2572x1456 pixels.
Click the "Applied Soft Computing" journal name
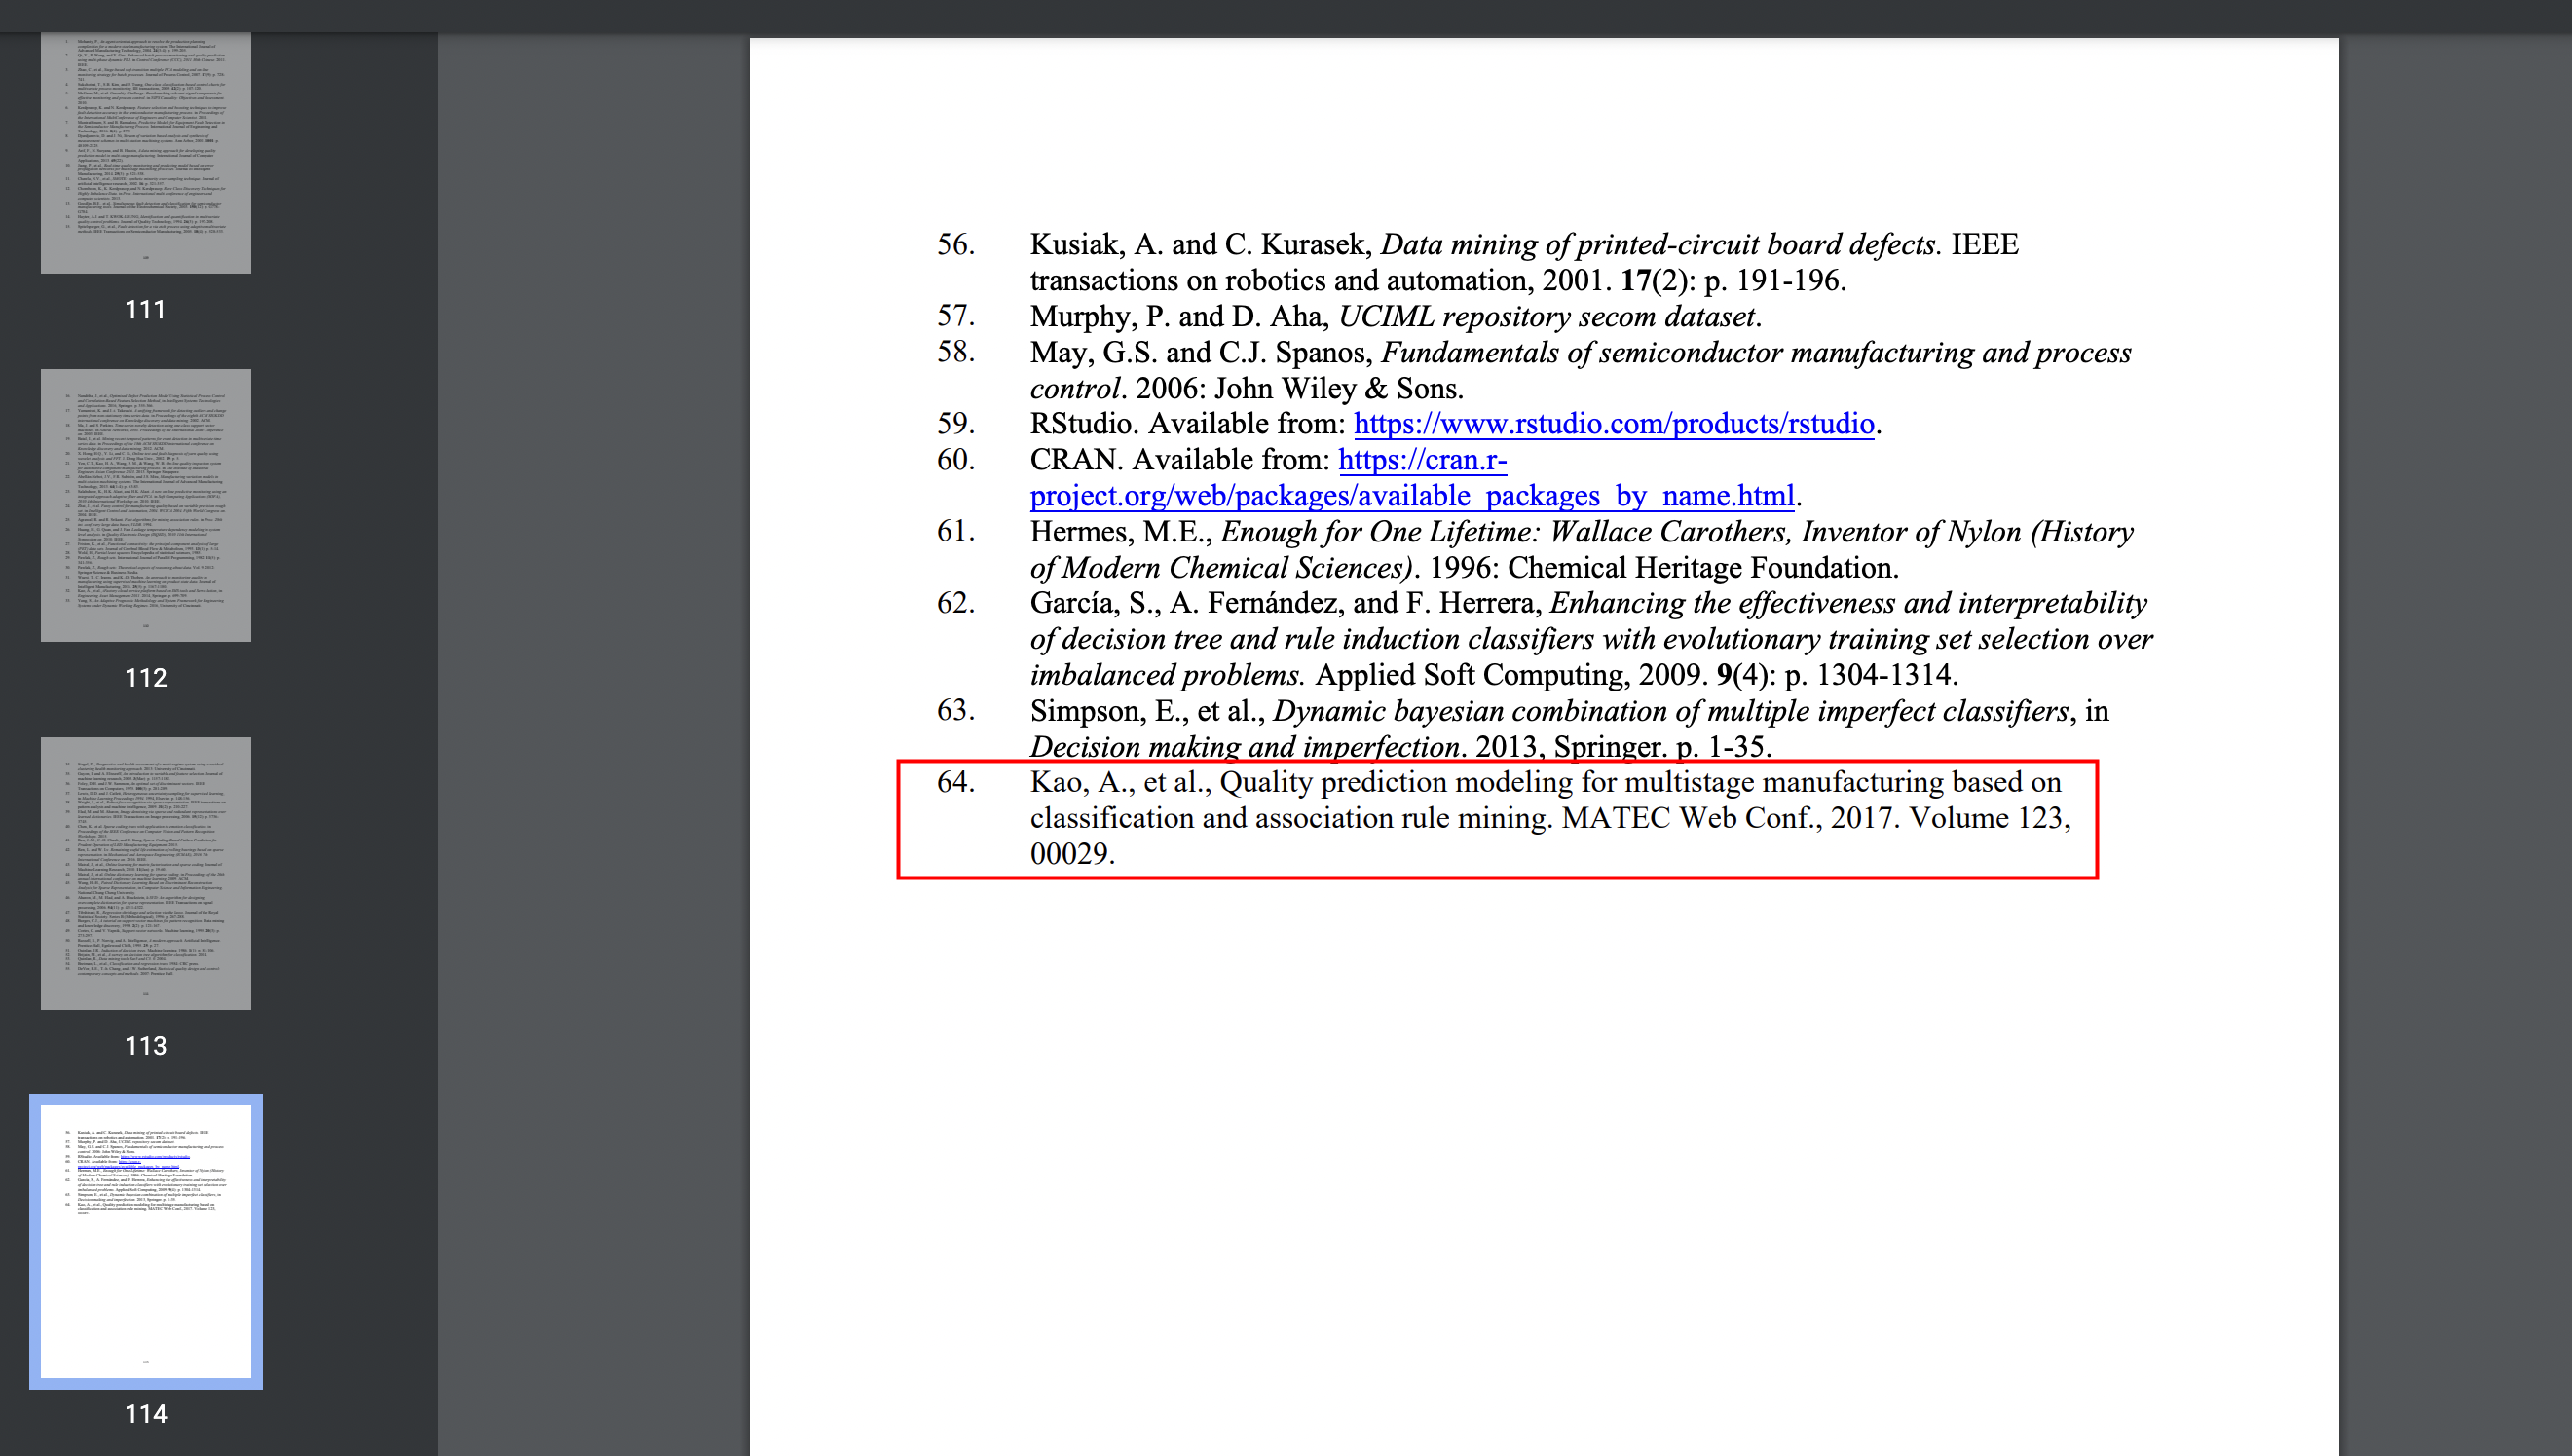tap(1472, 675)
